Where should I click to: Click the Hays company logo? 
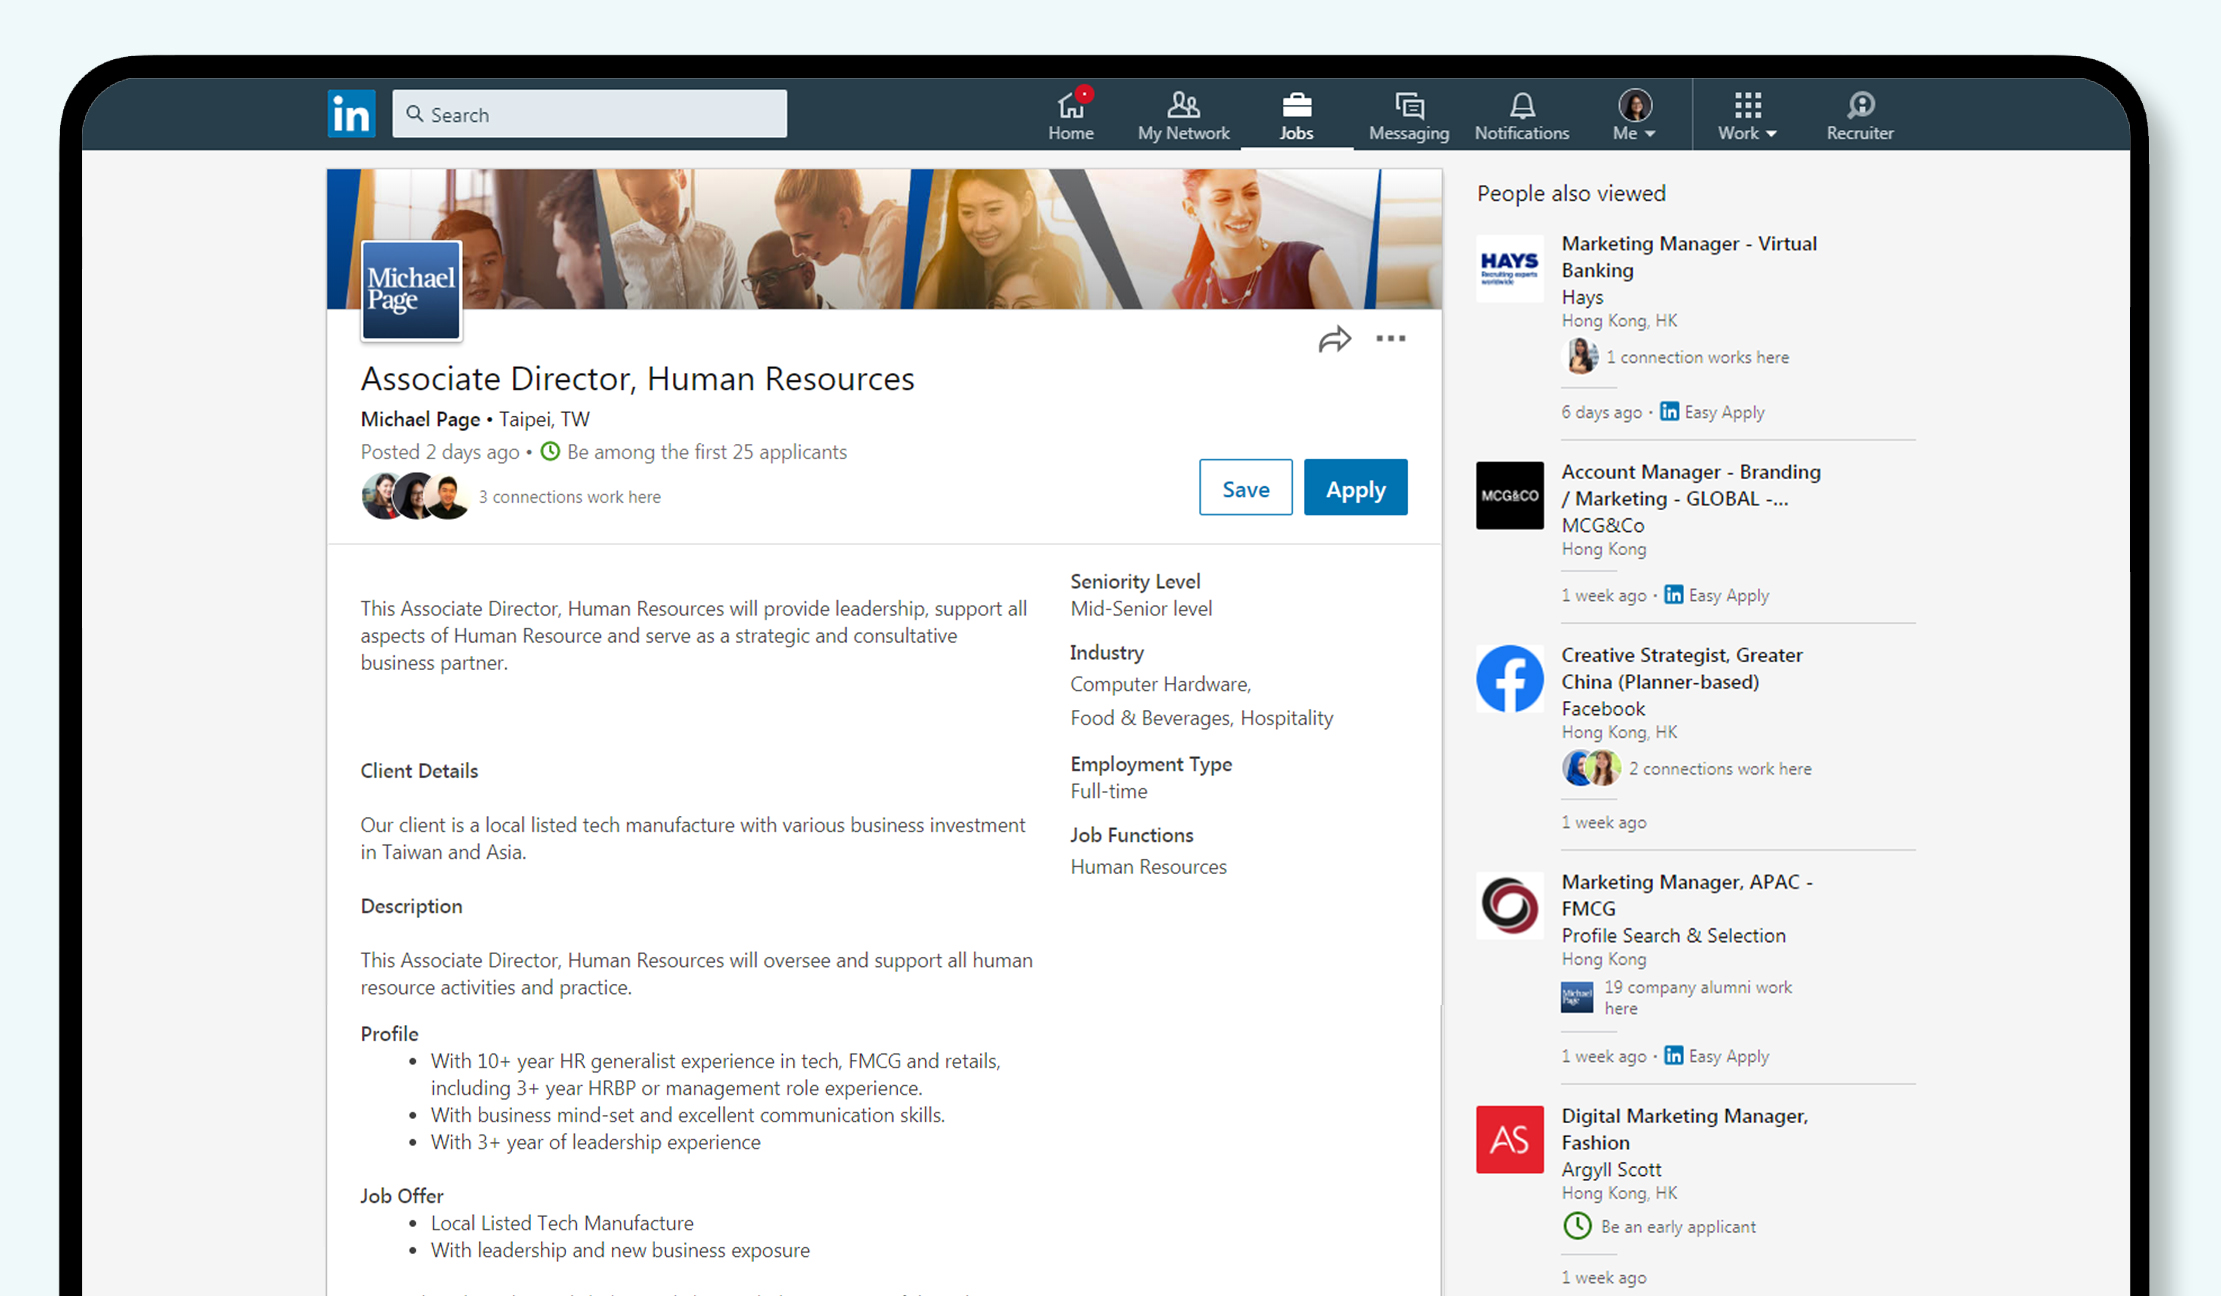1510,268
